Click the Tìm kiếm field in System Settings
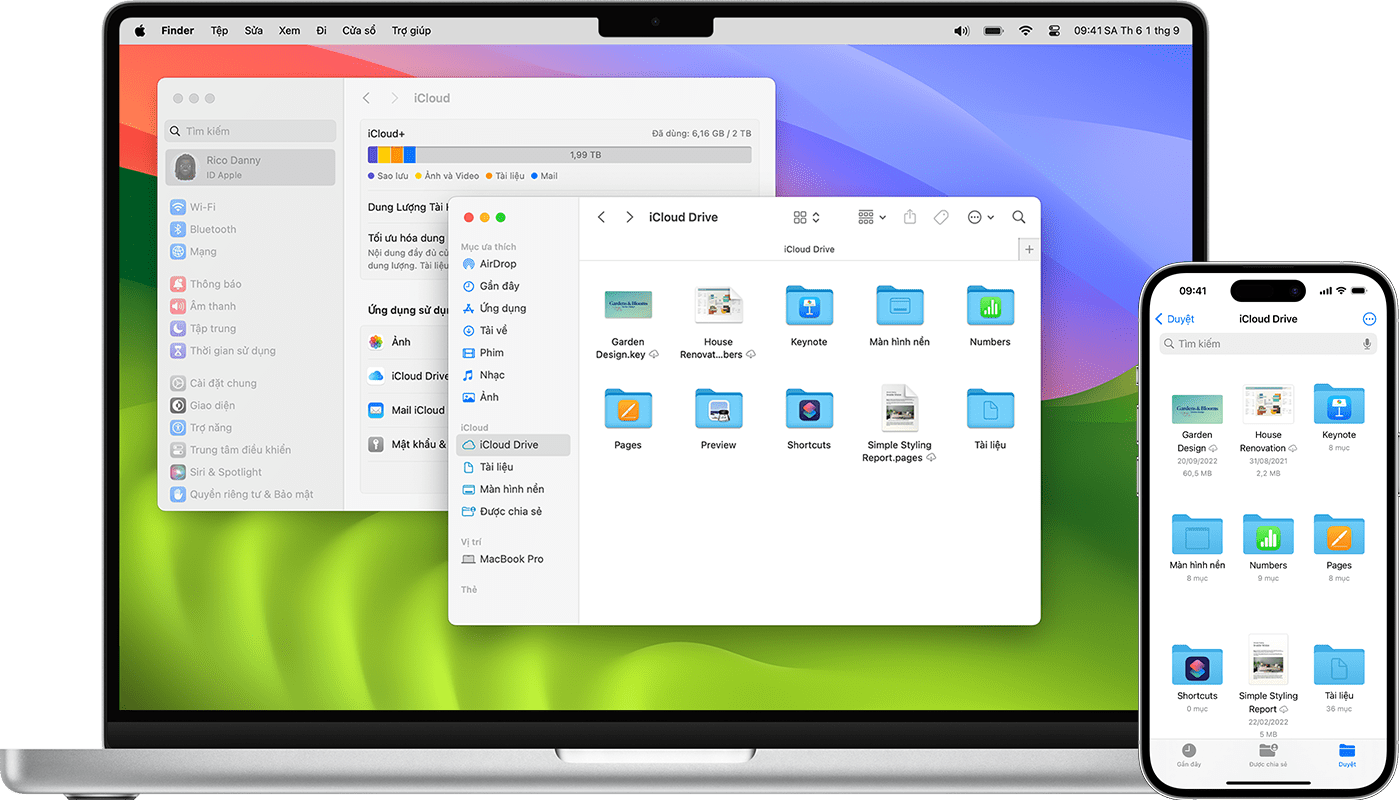The height and width of the screenshot is (800, 1400). pos(250,131)
